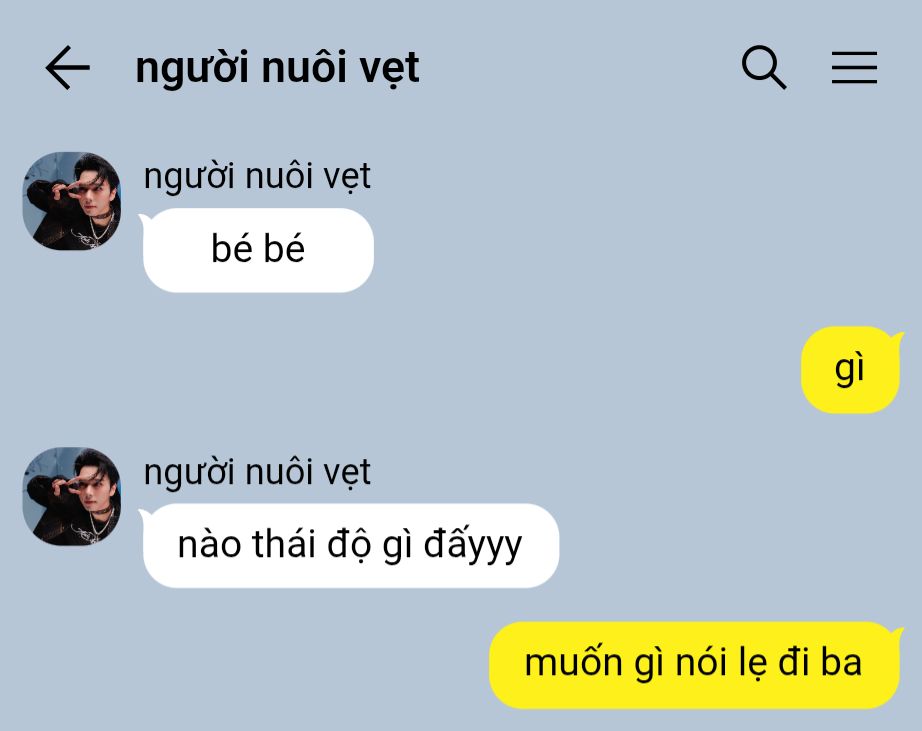Select the yellow 'gì' message bubble

(x=851, y=369)
